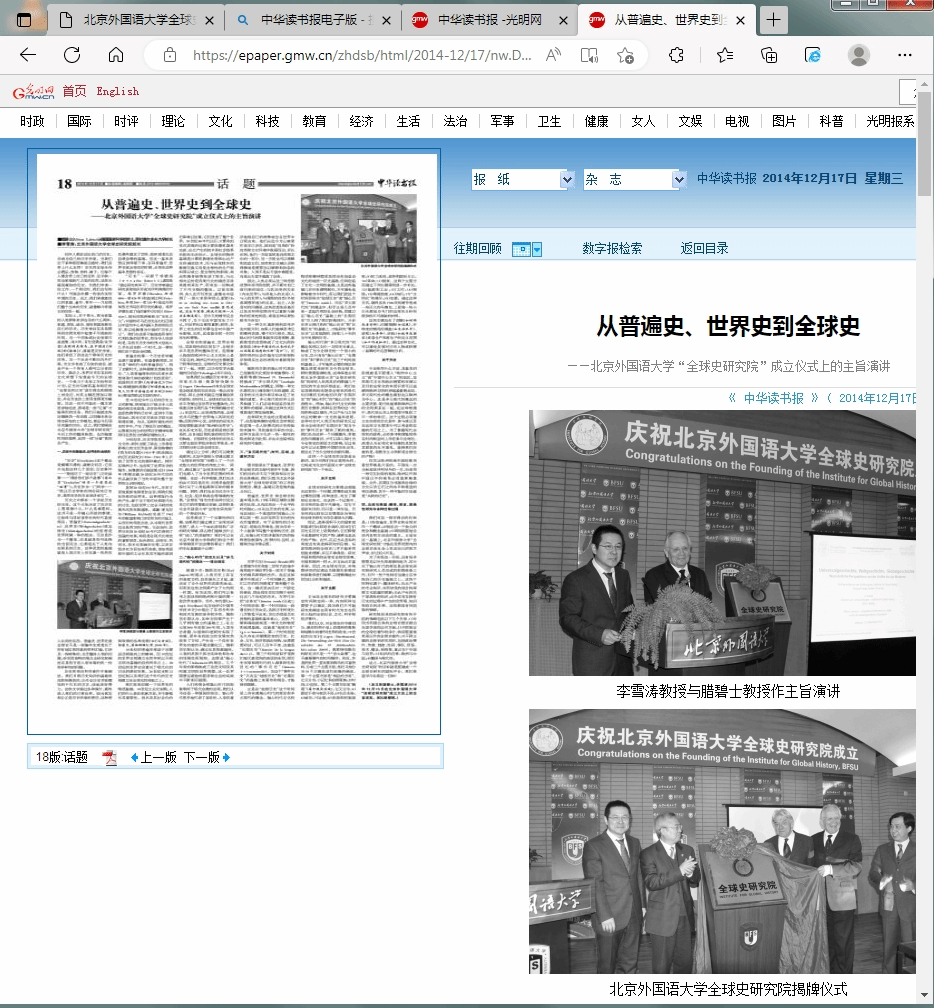Click the user profile avatar icon
The width and height of the screenshot is (934, 1008).
coord(858,56)
